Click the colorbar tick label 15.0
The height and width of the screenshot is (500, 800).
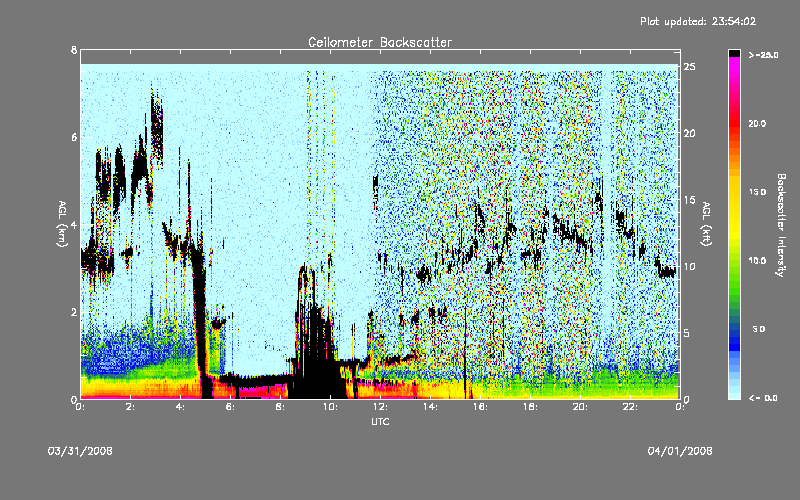(x=757, y=192)
